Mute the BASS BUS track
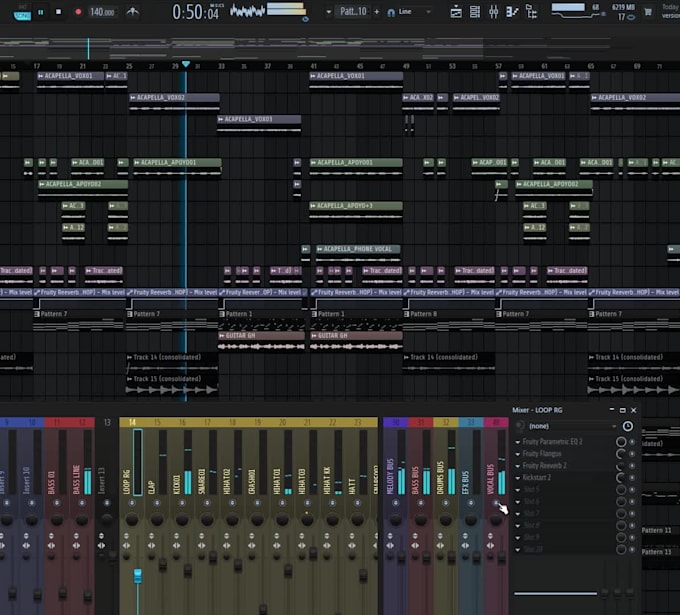 pyautogui.click(x=421, y=503)
